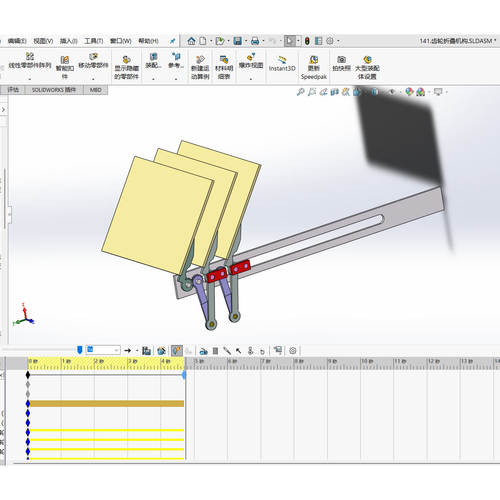Switch to the 评估 tab
The height and width of the screenshot is (500, 500).
13,90
